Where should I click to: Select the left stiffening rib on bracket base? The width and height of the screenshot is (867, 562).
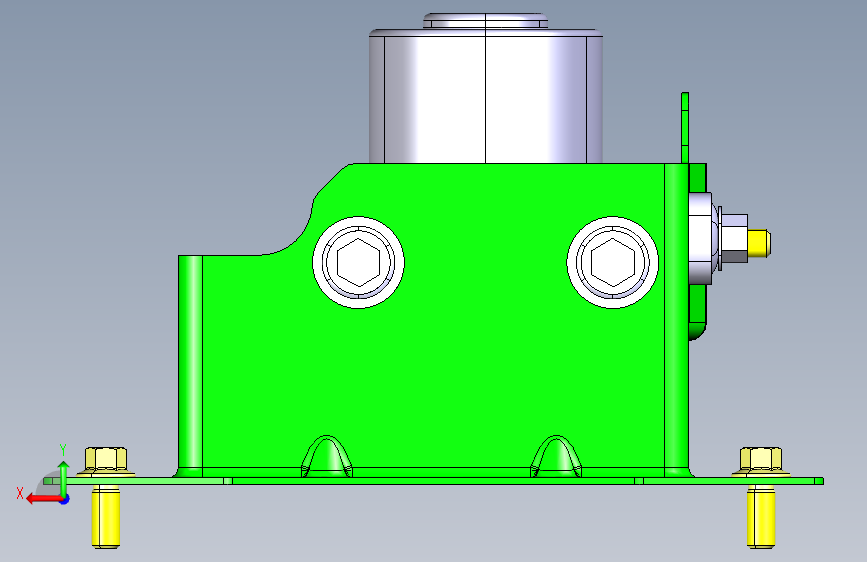pos(327,456)
